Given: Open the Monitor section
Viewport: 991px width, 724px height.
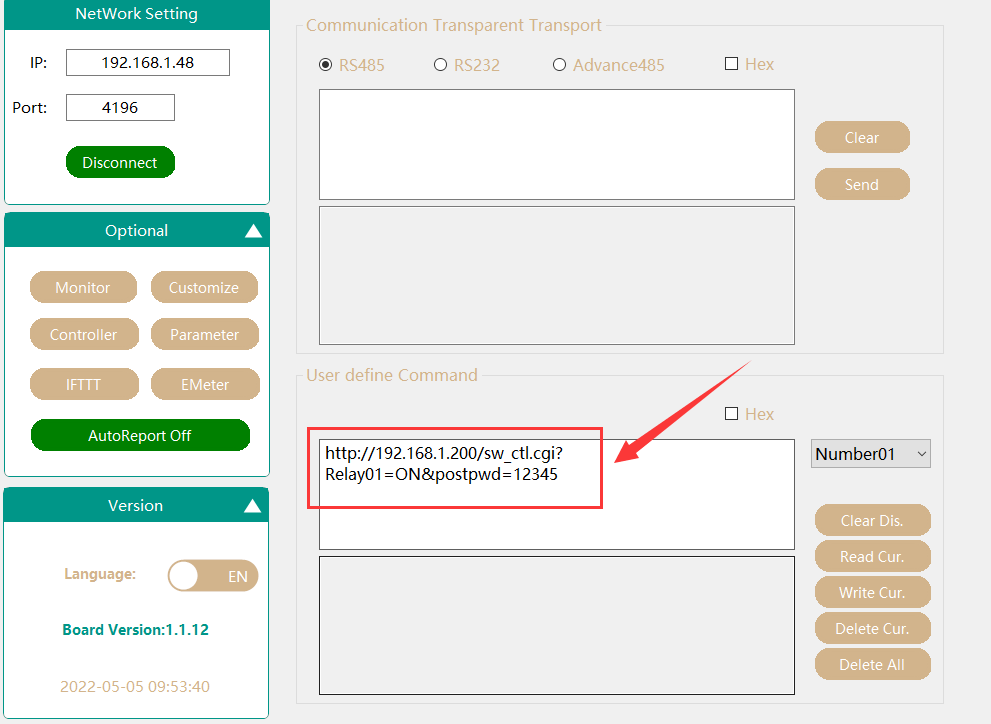Looking at the screenshot, I should point(83,287).
